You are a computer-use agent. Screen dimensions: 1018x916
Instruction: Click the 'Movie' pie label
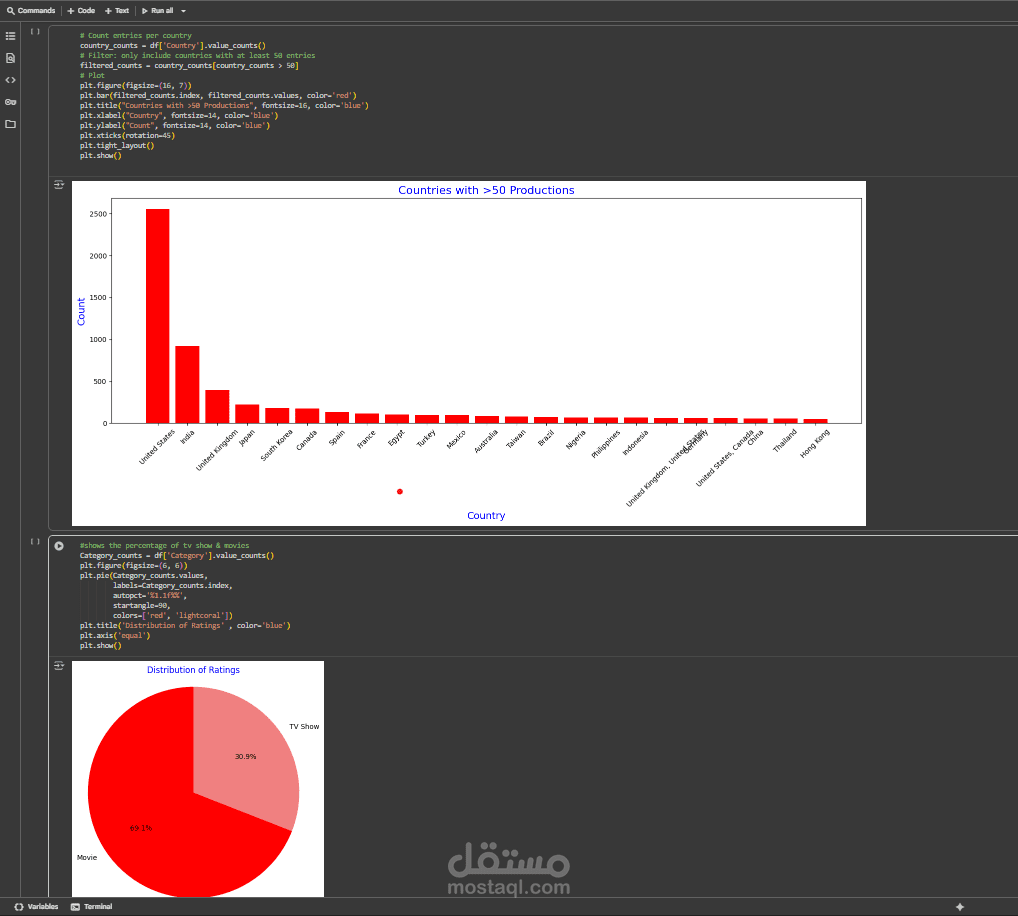(87, 858)
